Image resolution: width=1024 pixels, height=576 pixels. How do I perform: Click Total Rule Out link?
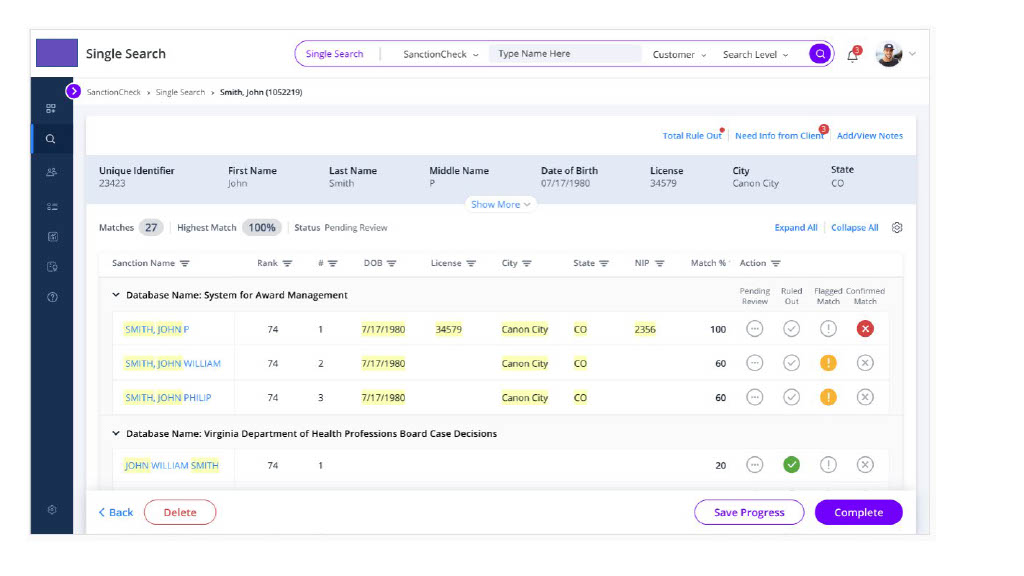[692, 136]
